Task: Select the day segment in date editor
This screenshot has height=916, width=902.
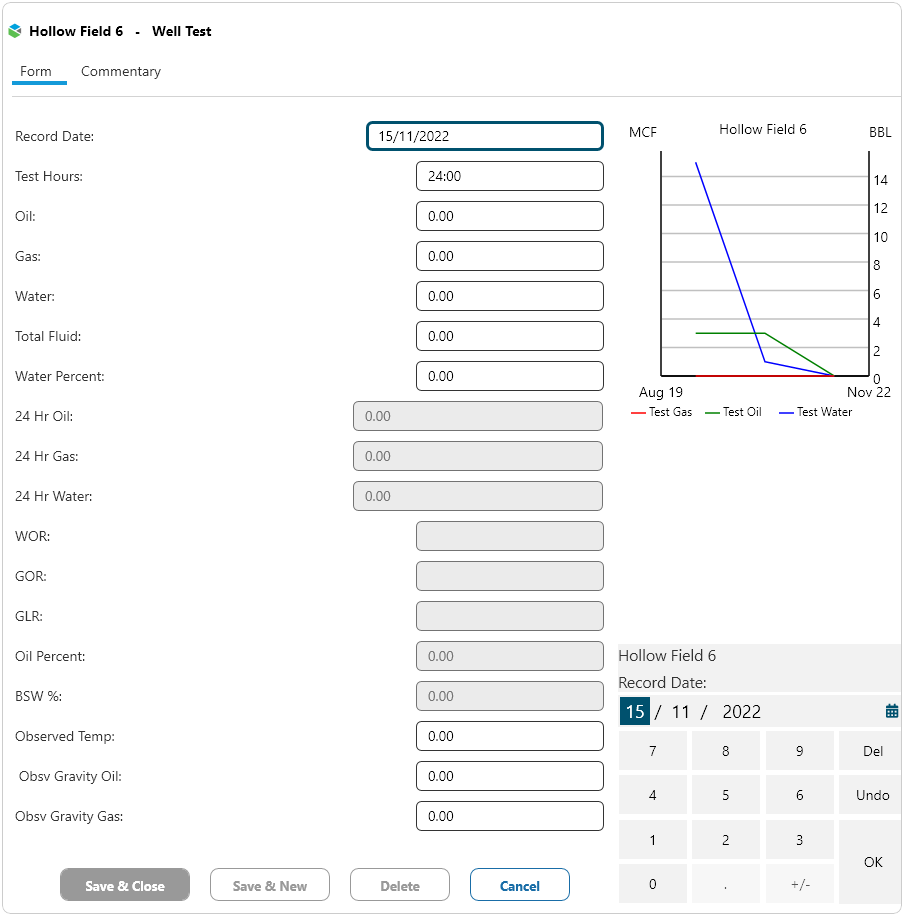Action: point(635,712)
